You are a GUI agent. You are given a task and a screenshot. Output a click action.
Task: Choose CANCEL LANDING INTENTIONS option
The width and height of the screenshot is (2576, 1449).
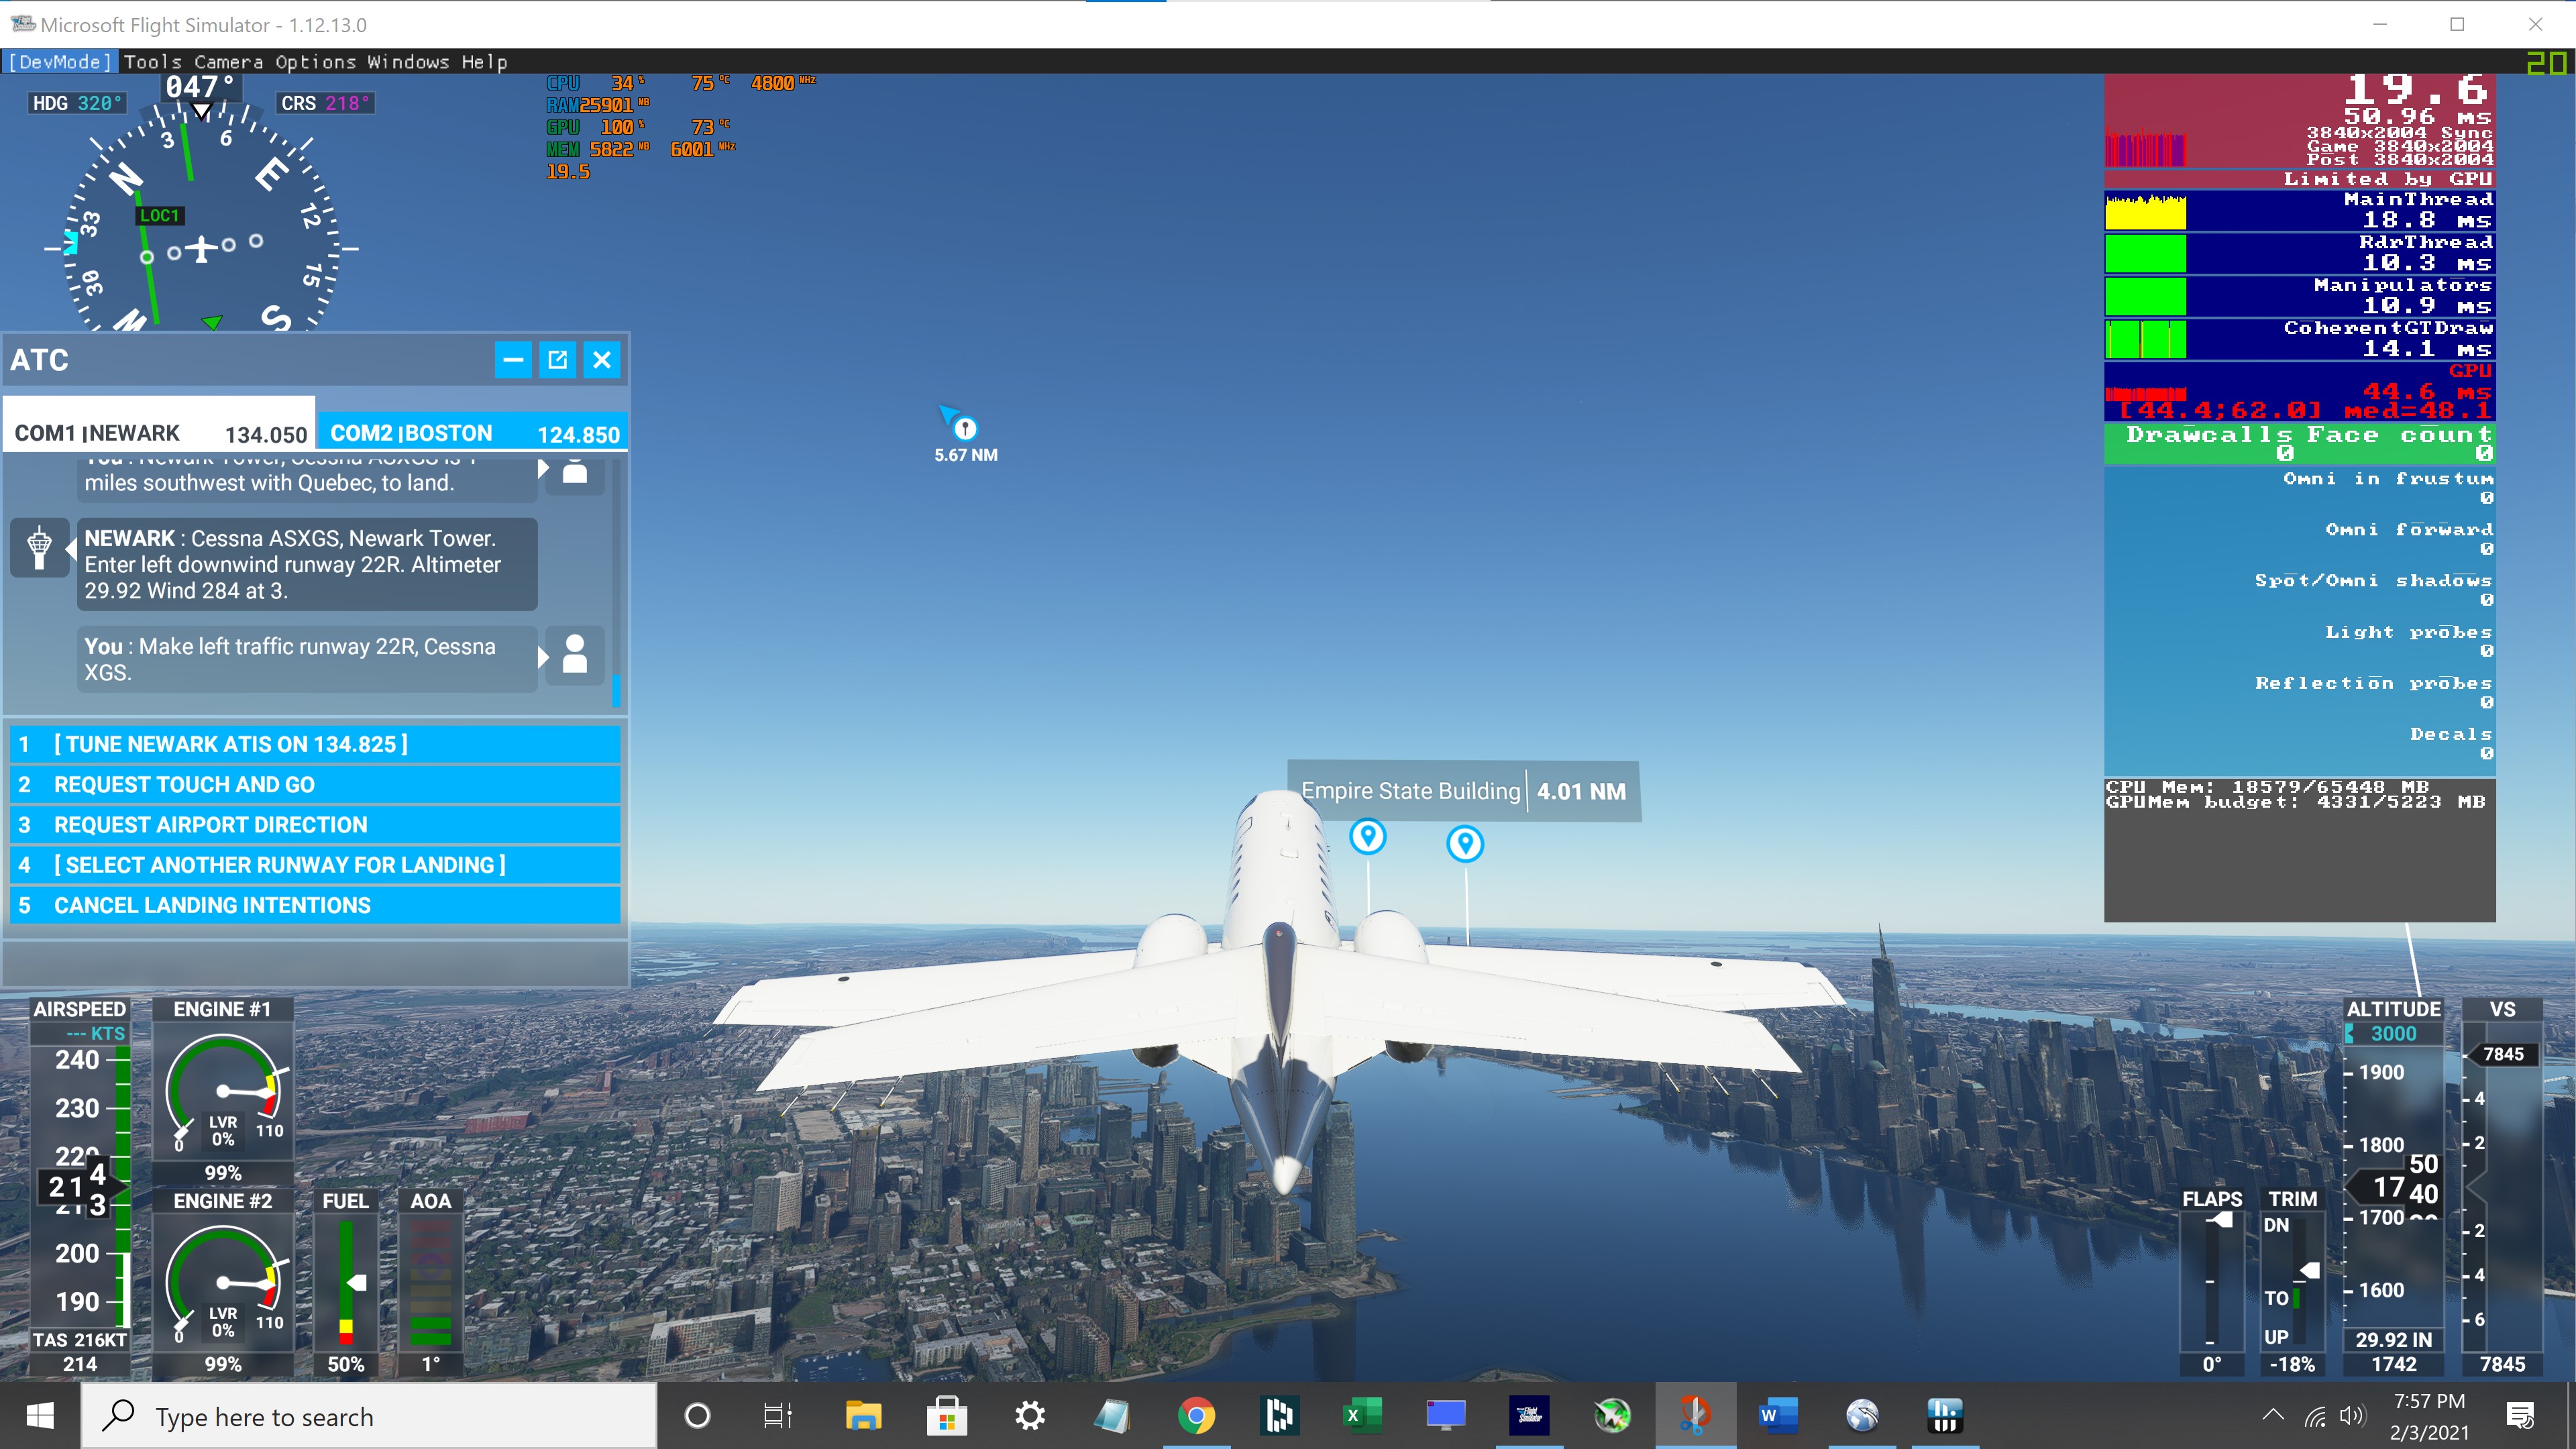pyautogui.click(x=315, y=905)
